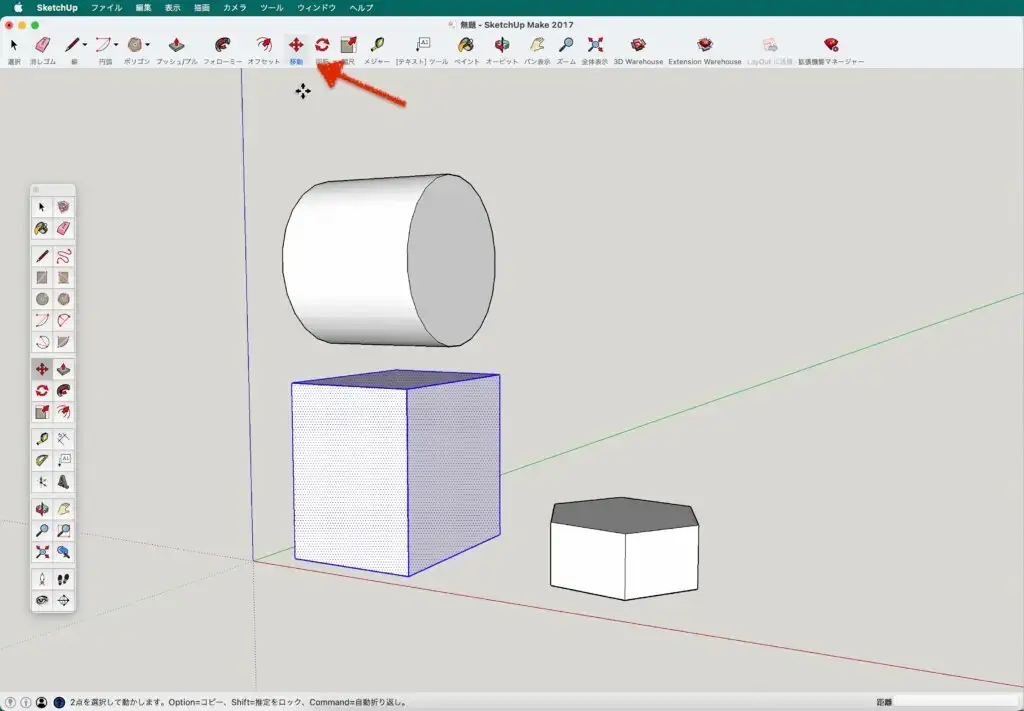Choose the Rotated Rectangle tool in floating palette
Image resolution: width=1024 pixels, height=711 pixels.
[x=63, y=277]
